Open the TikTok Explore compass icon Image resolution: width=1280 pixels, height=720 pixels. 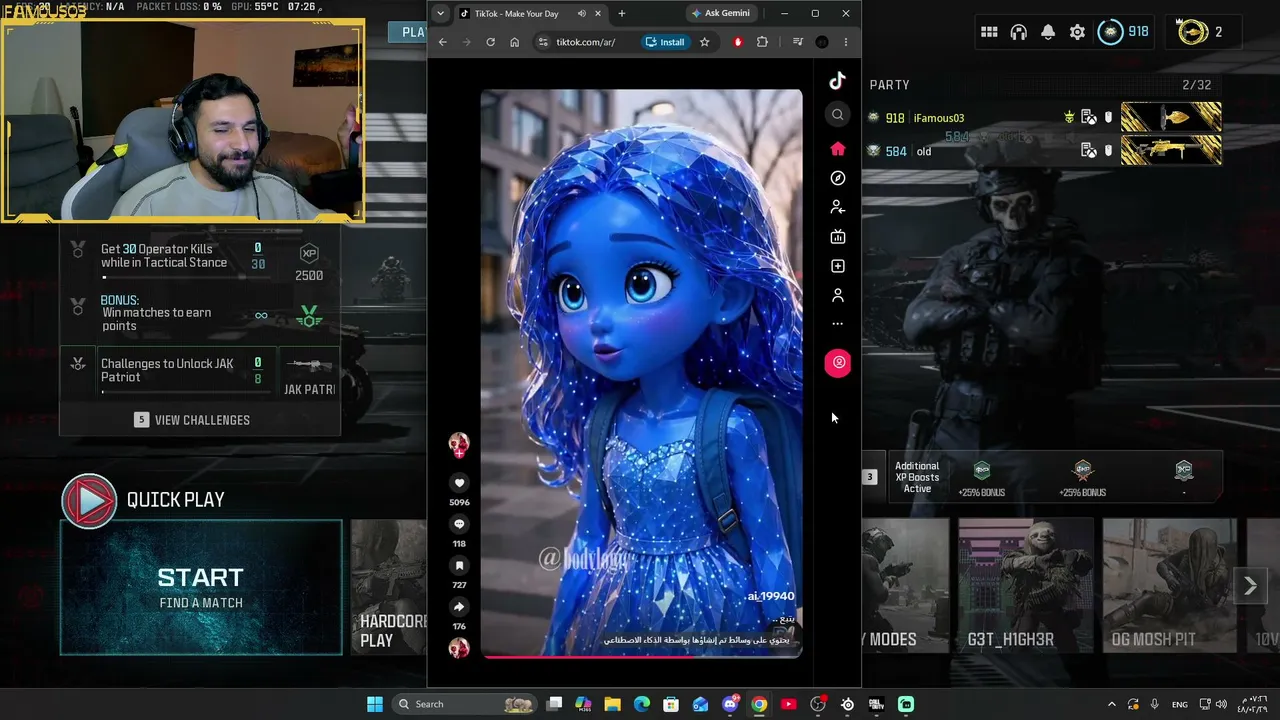click(x=838, y=178)
